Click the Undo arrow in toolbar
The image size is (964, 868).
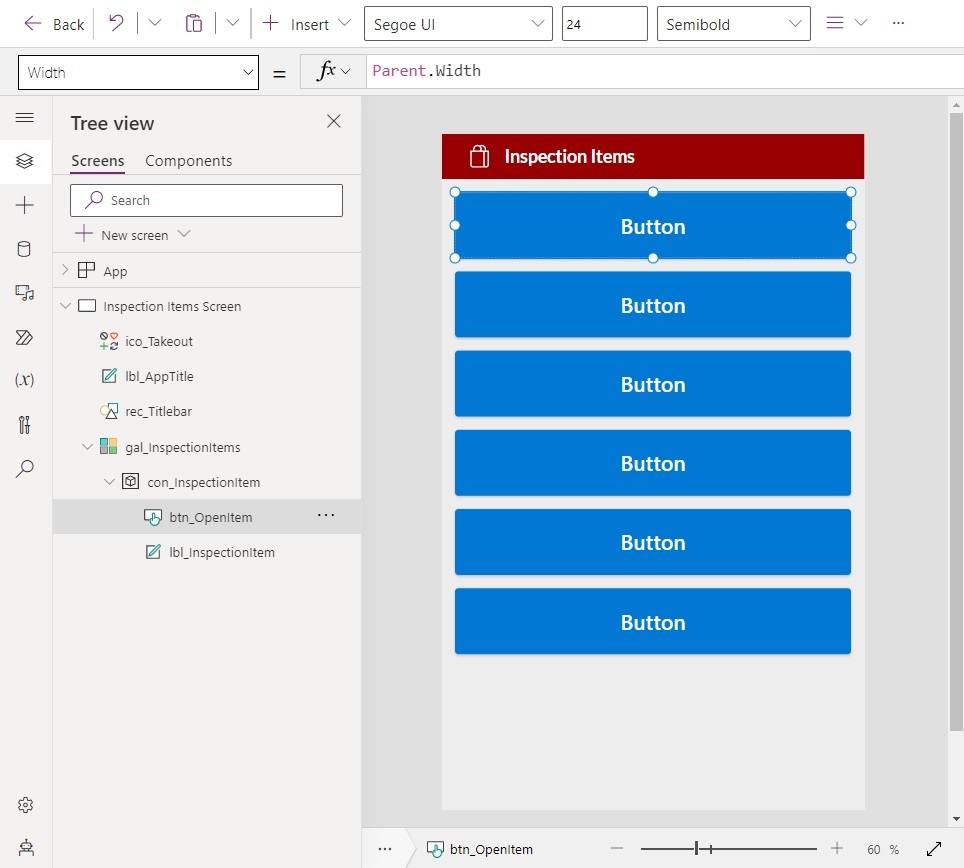tap(116, 23)
